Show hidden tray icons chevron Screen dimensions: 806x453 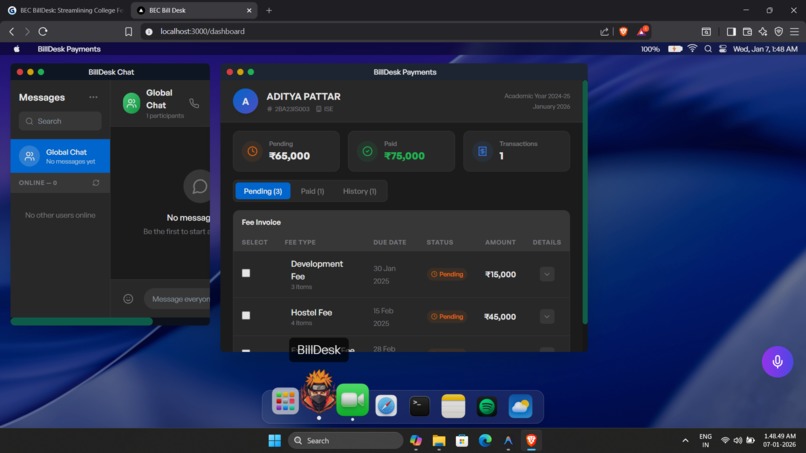(x=685, y=441)
